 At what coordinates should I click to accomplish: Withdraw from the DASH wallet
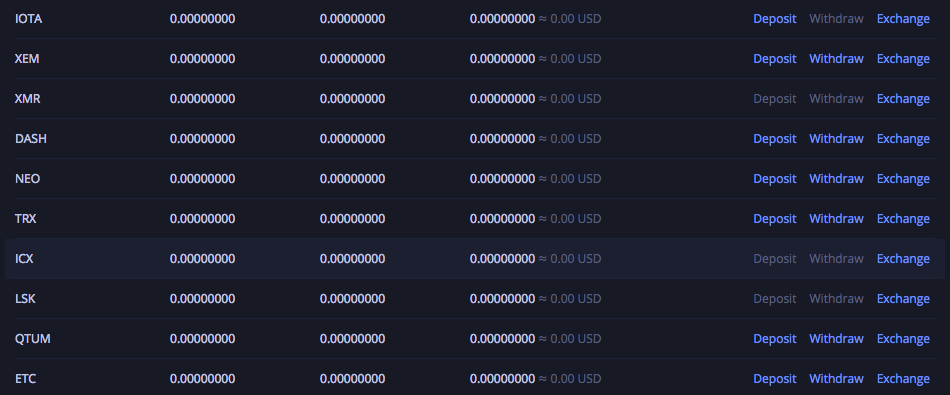pos(836,139)
